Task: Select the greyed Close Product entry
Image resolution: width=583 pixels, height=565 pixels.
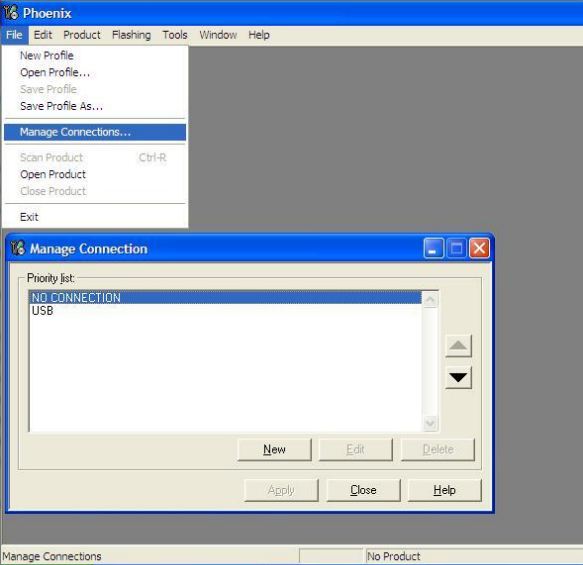Action: pyautogui.click(x=95, y=191)
